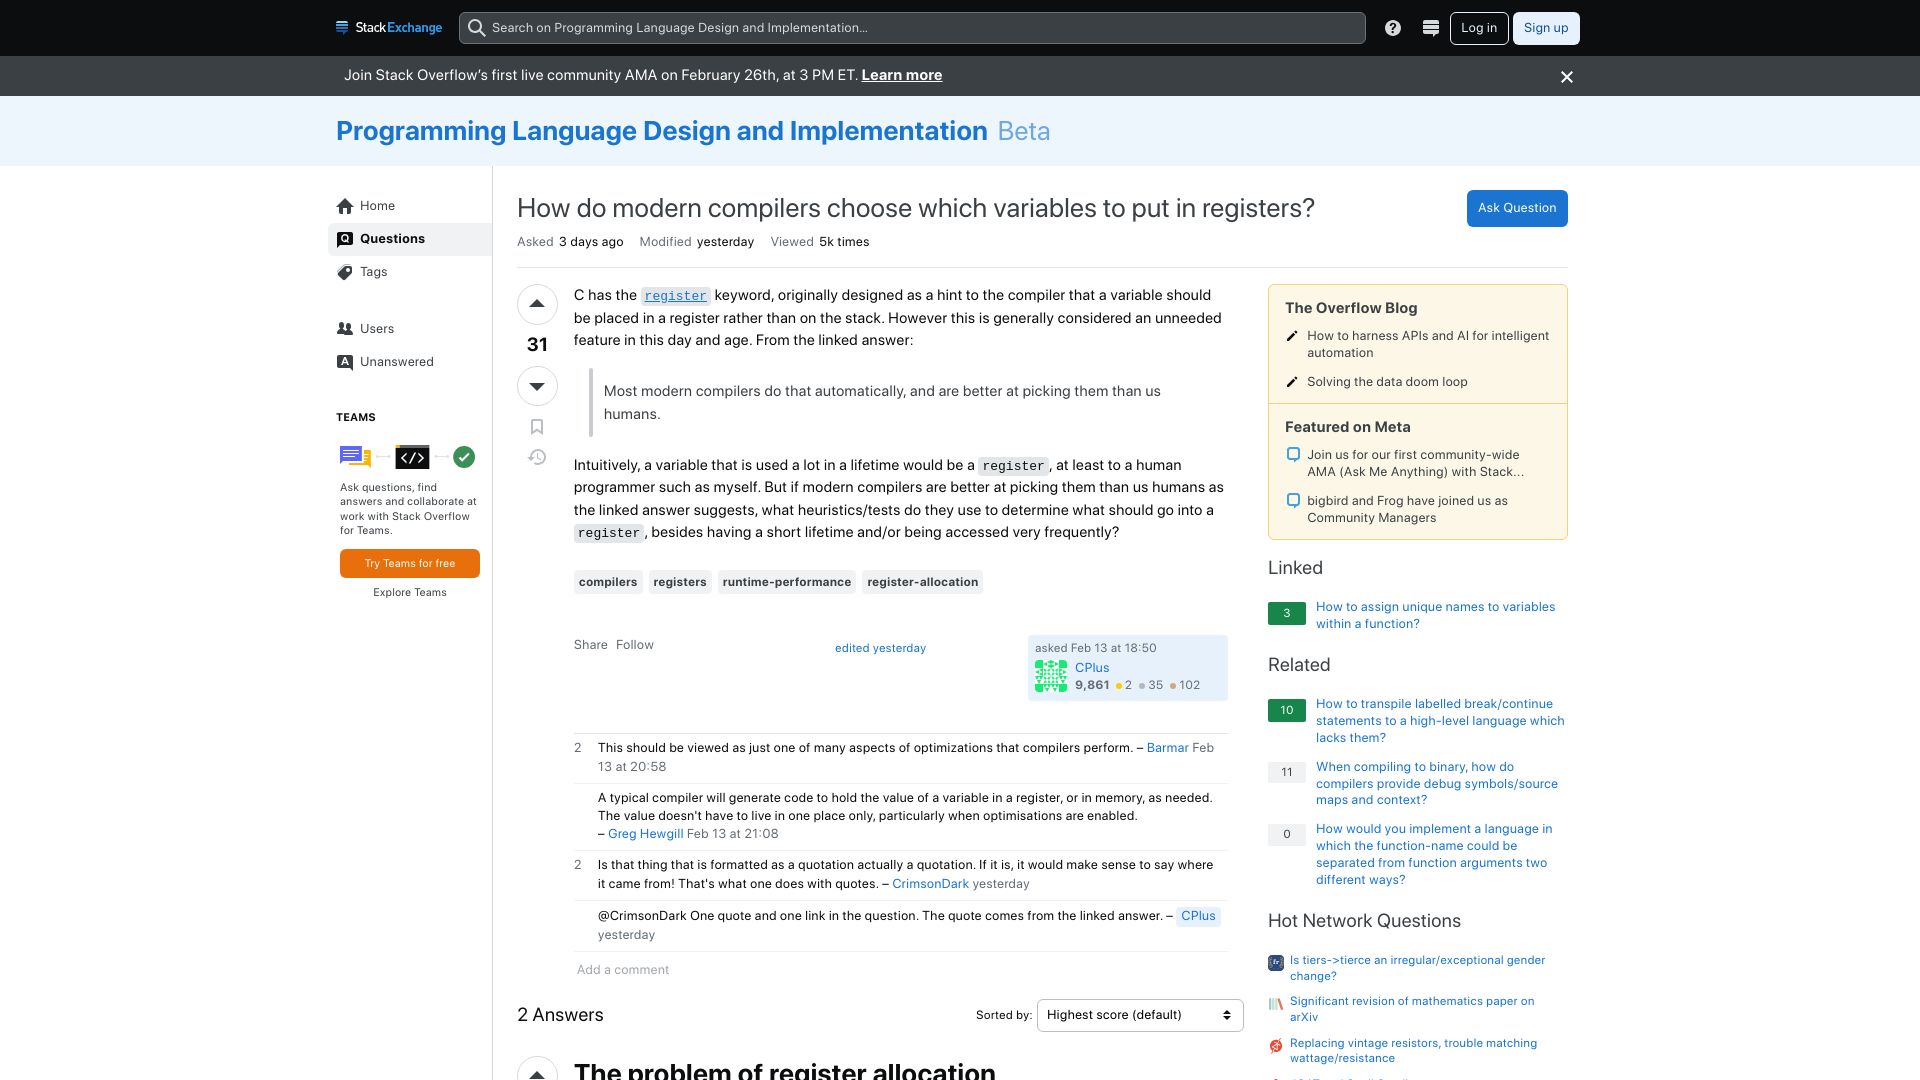
Task: Click the Log in button
Action: 1478,28
